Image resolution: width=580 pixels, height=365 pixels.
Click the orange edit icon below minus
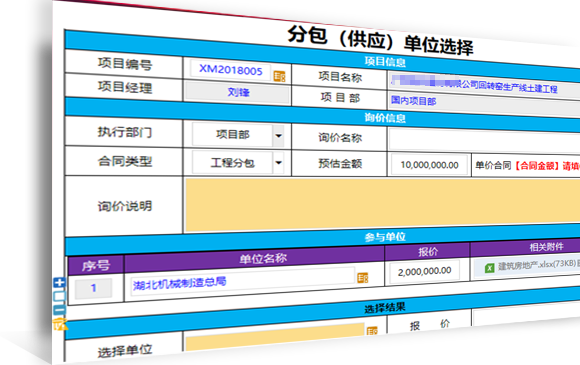coord(60,324)
